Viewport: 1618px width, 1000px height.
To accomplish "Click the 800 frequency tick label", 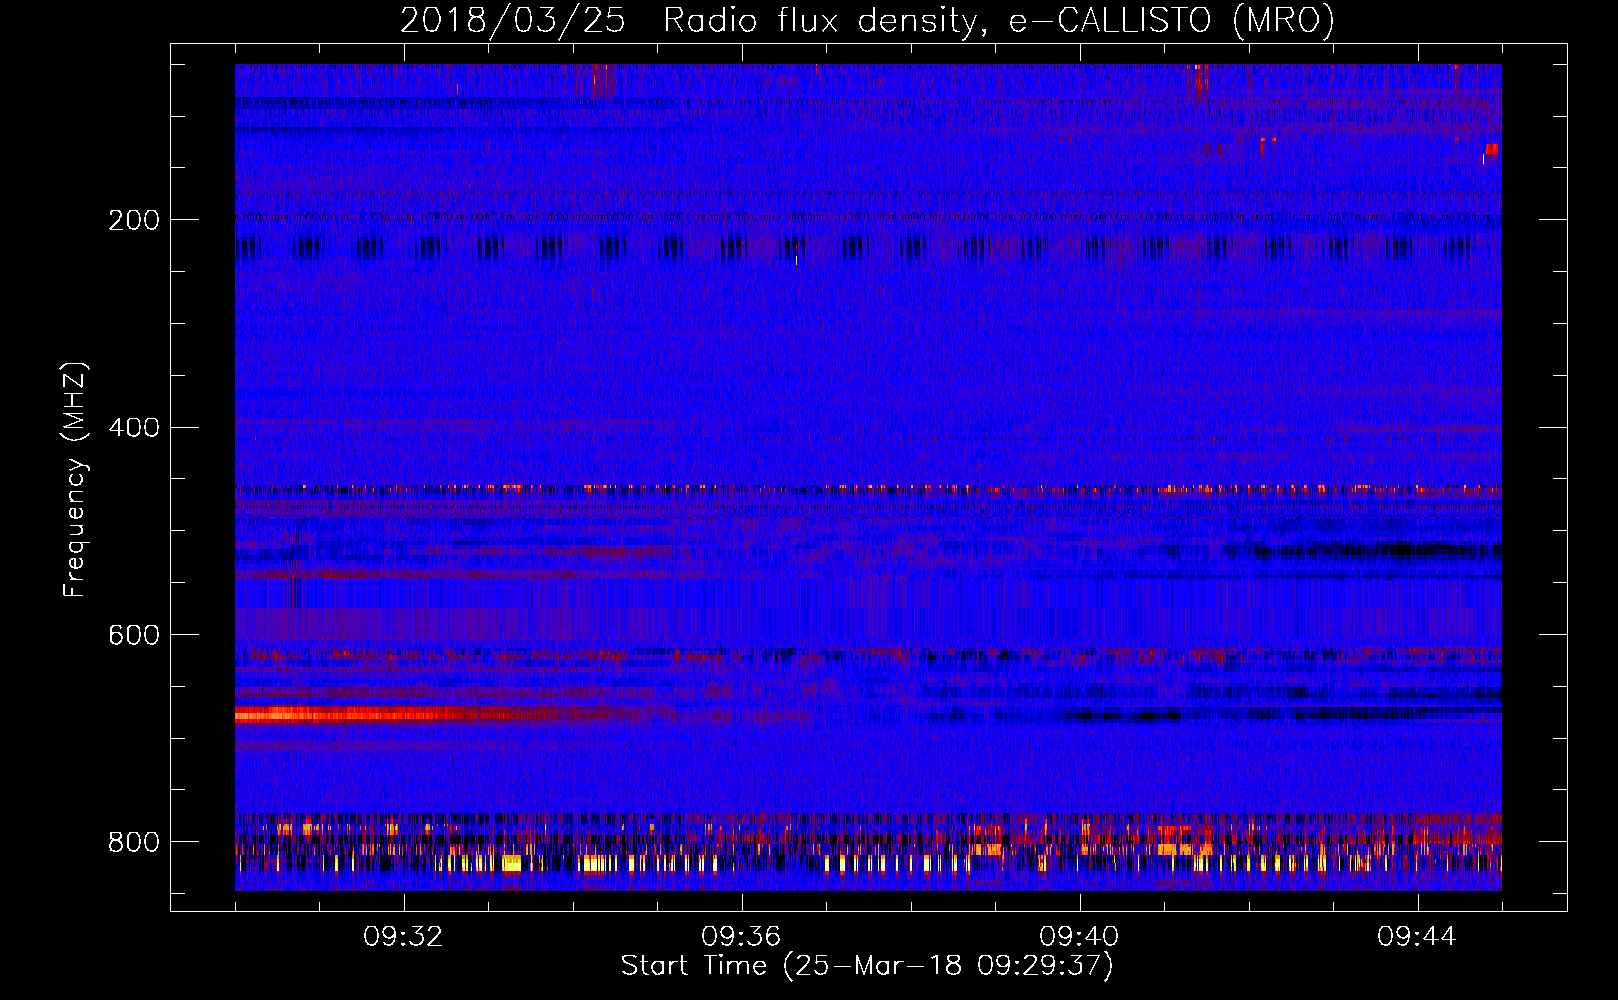I will pos(134,842).
